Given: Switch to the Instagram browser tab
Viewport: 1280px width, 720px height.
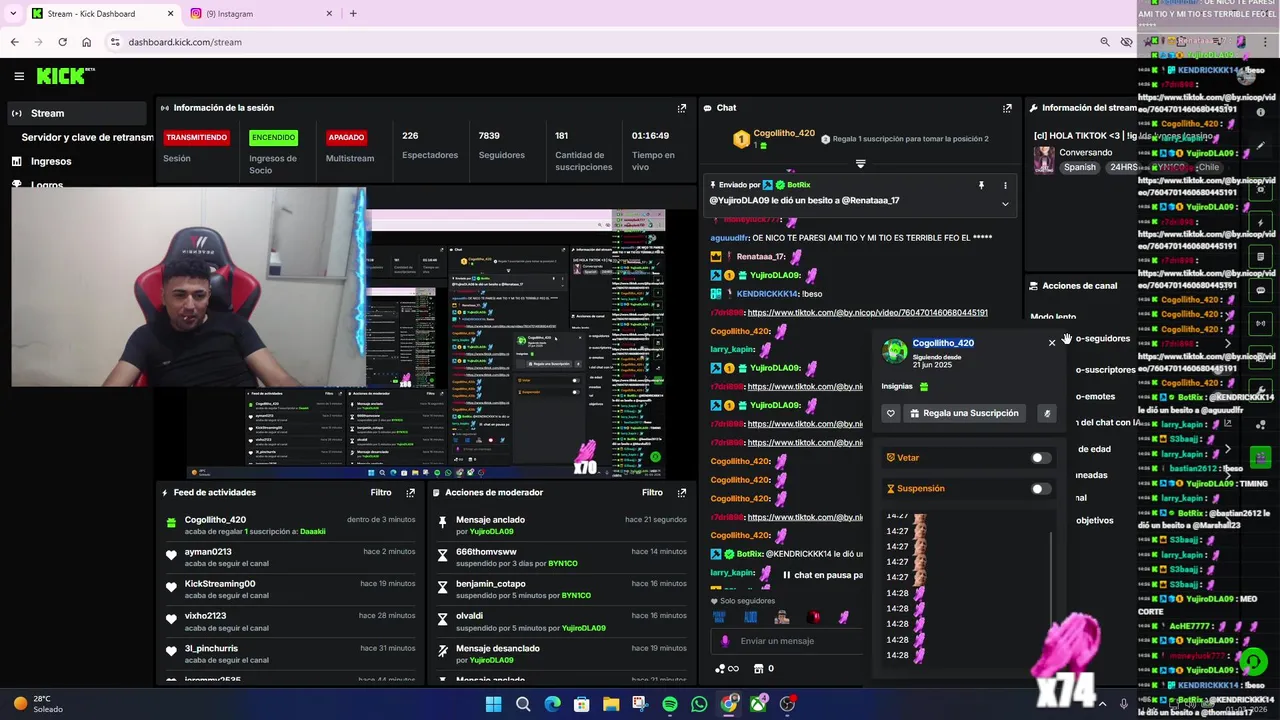Looking at the screenshot, I should coord(262,14).
